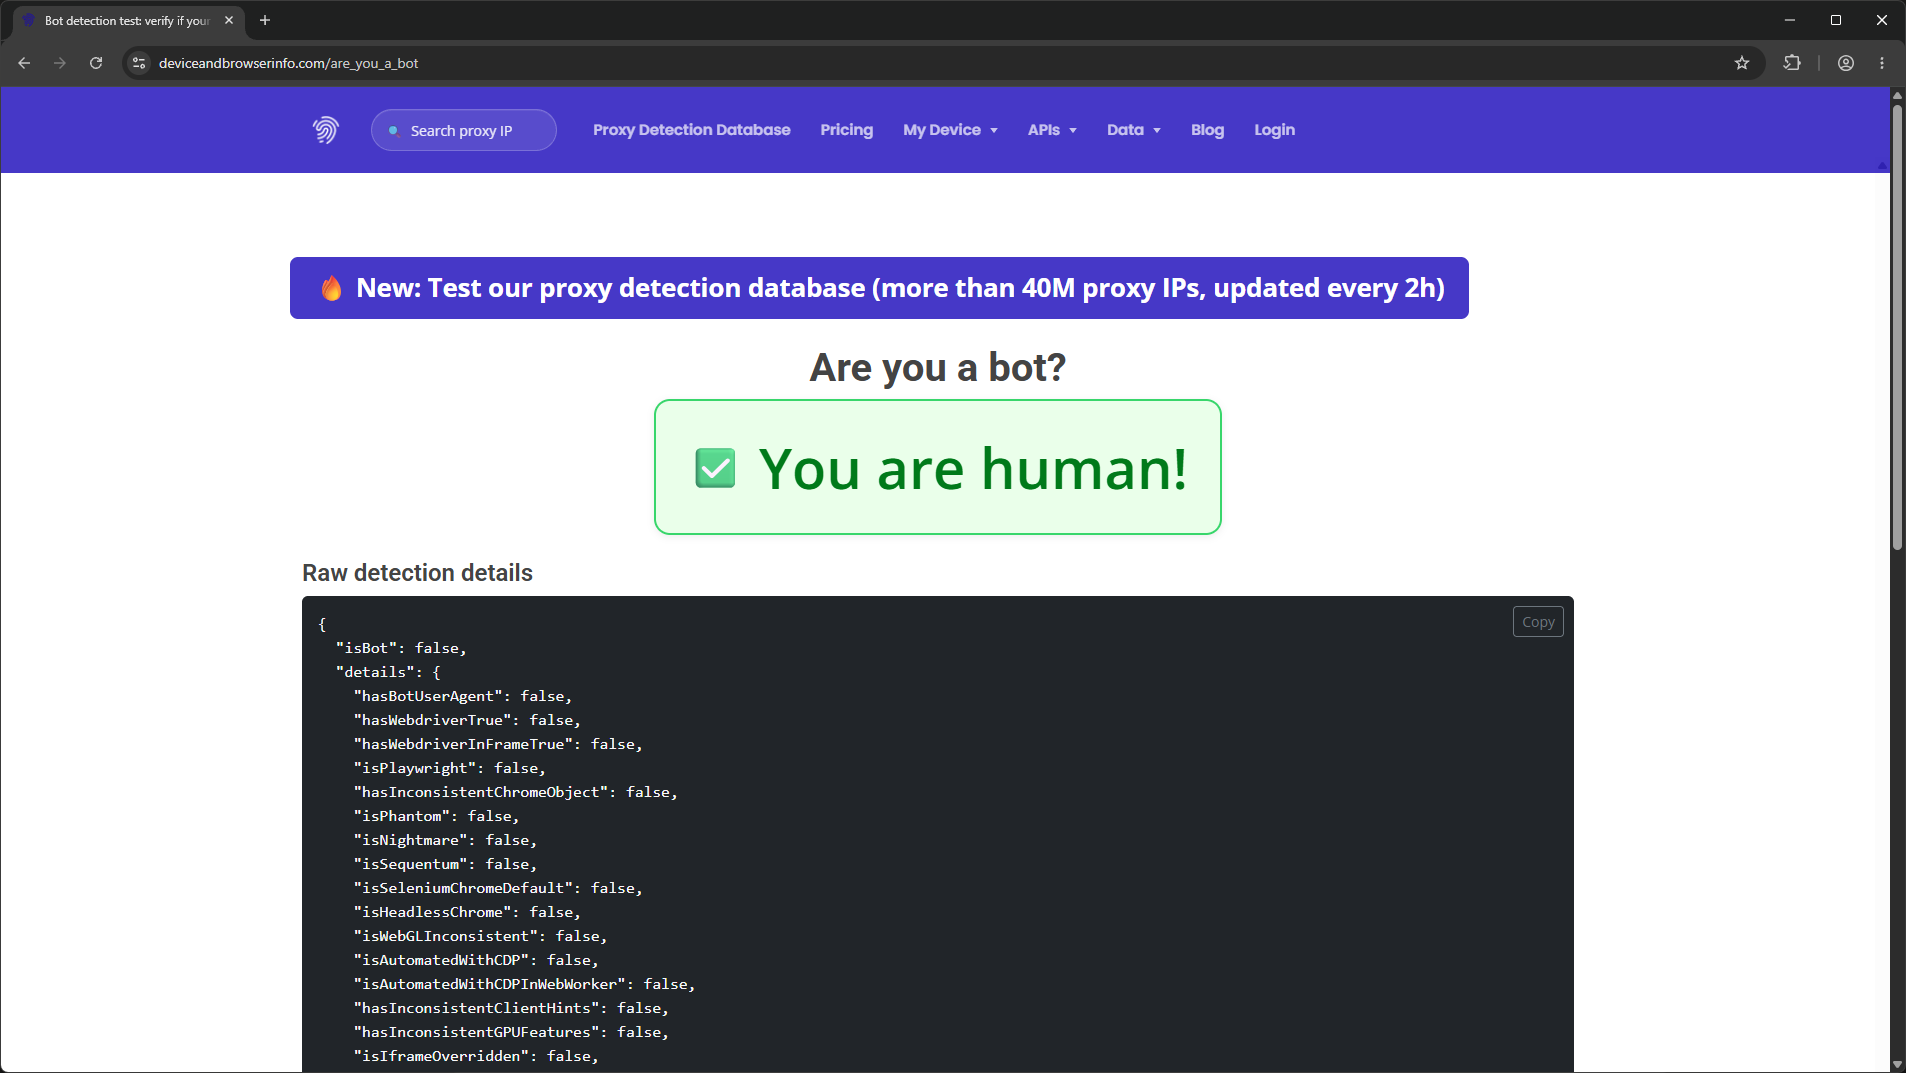
Task: Click the address bar URL
Action: [288, 63]
